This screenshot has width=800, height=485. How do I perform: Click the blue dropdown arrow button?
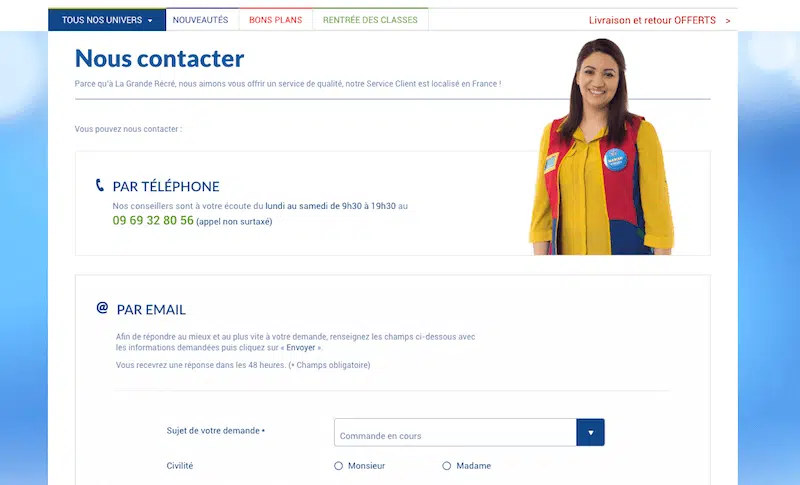(x=590, y=432)
